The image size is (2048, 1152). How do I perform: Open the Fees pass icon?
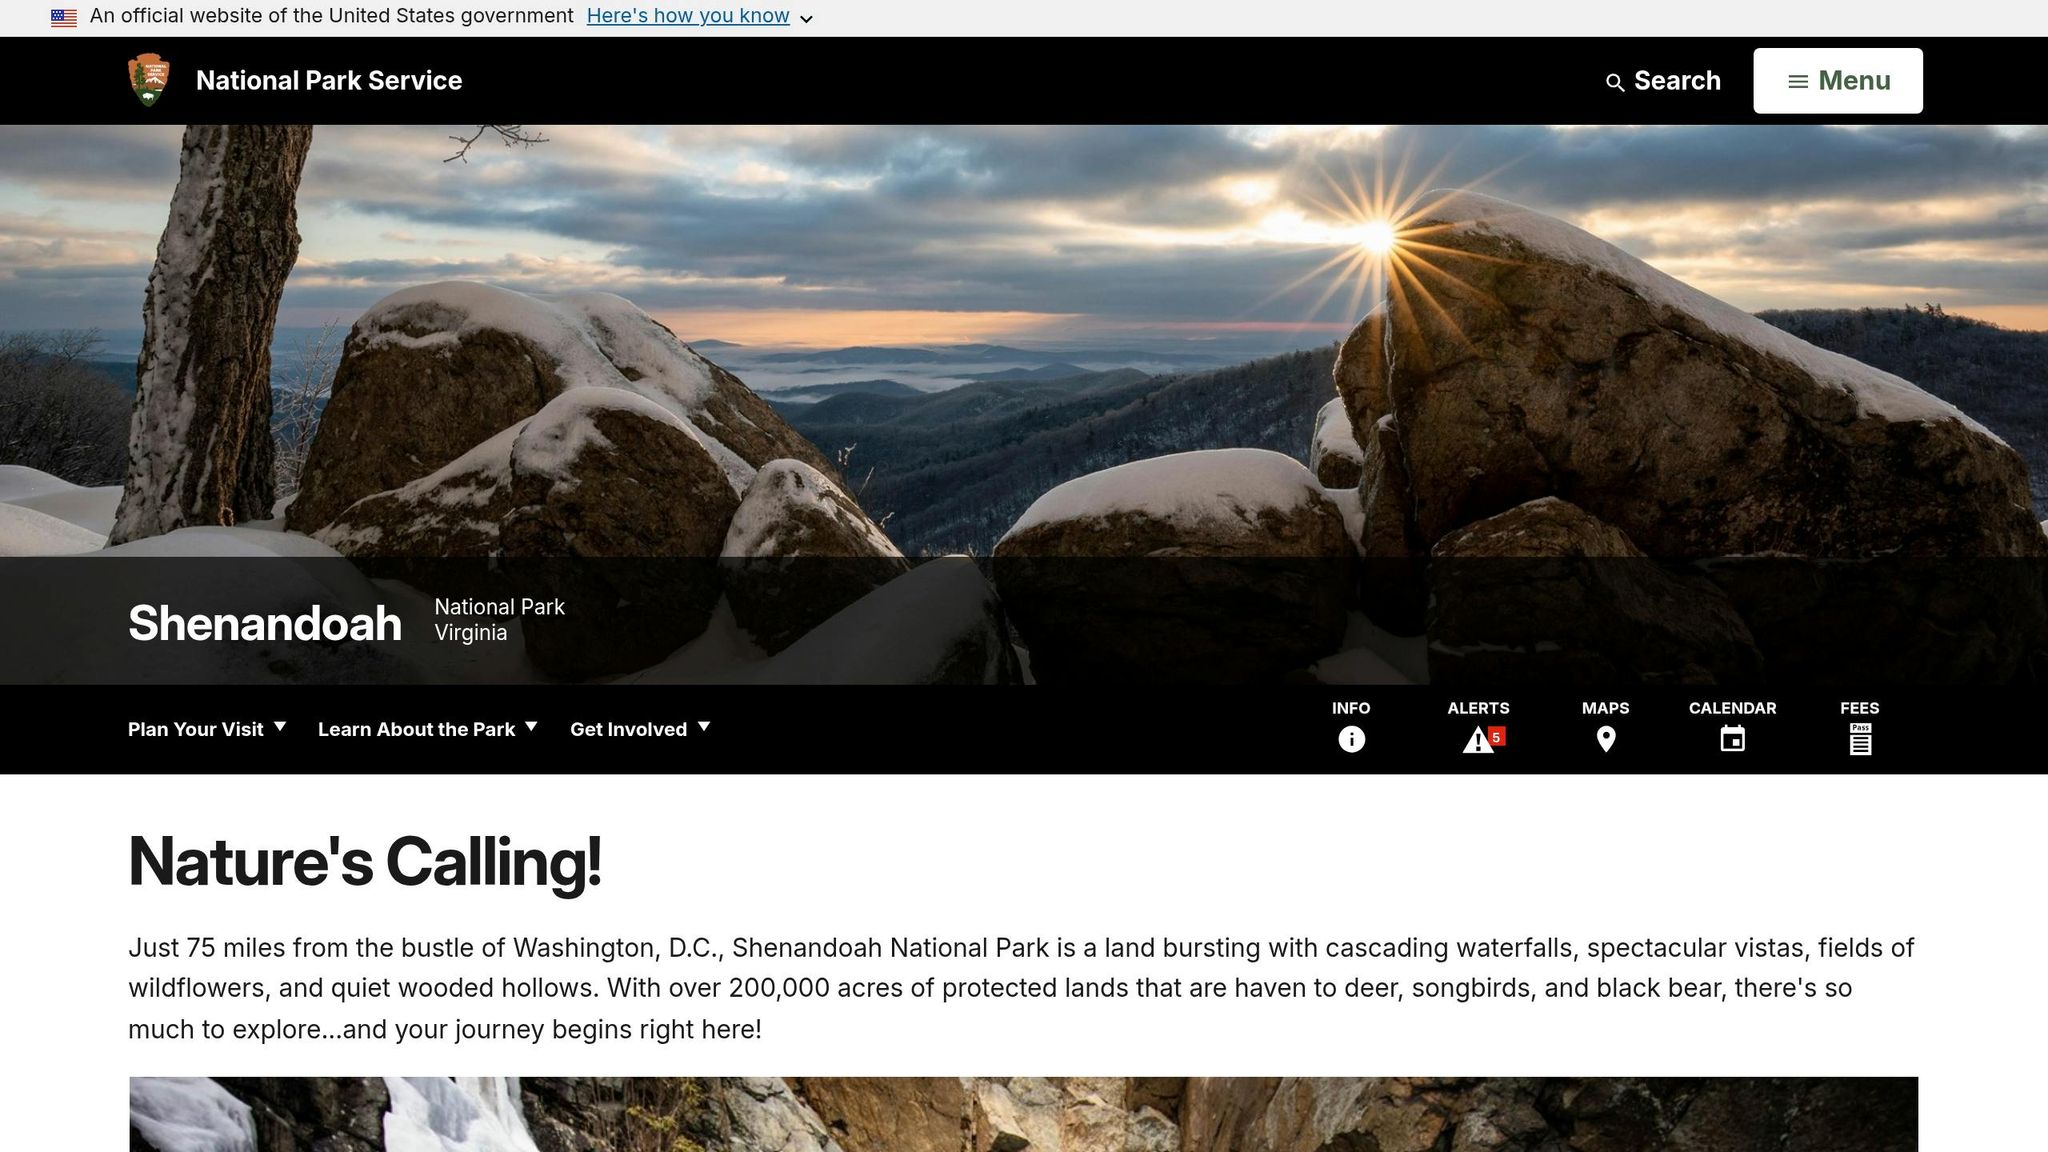click(x=1859, y=739)
